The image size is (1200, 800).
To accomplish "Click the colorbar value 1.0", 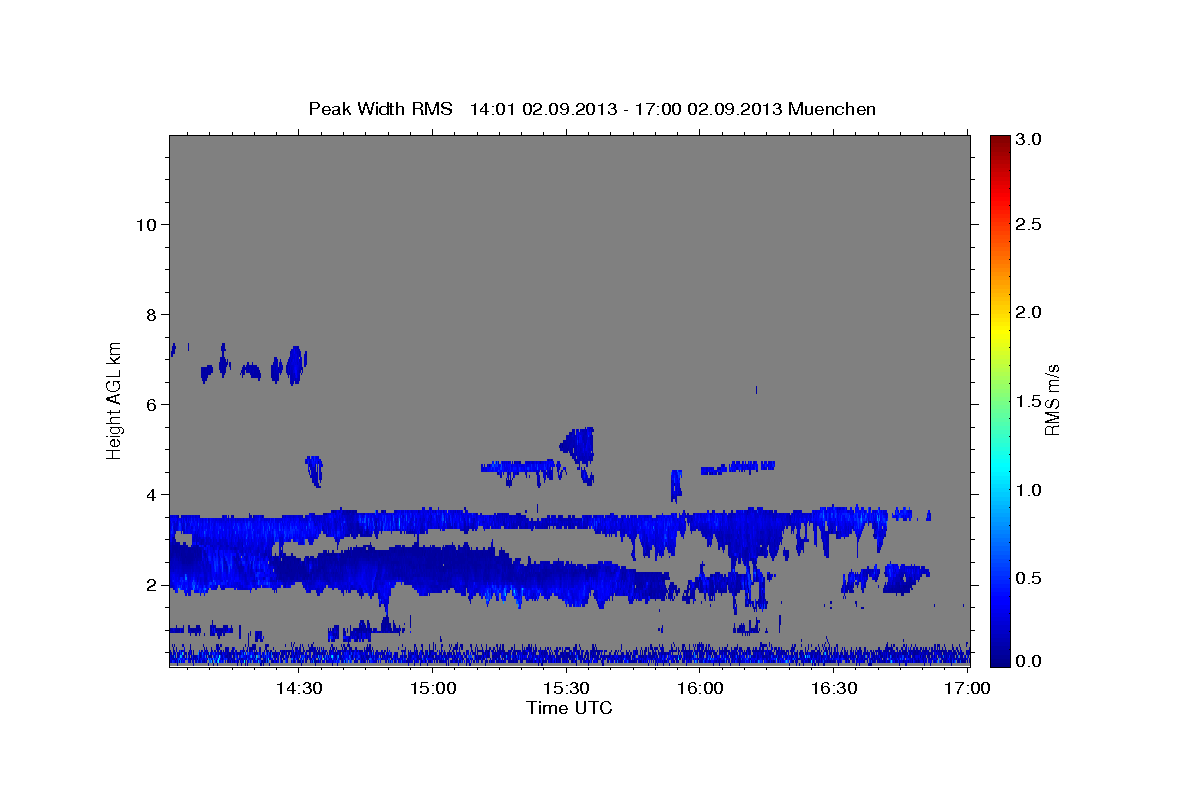I will coord(1029,490).
